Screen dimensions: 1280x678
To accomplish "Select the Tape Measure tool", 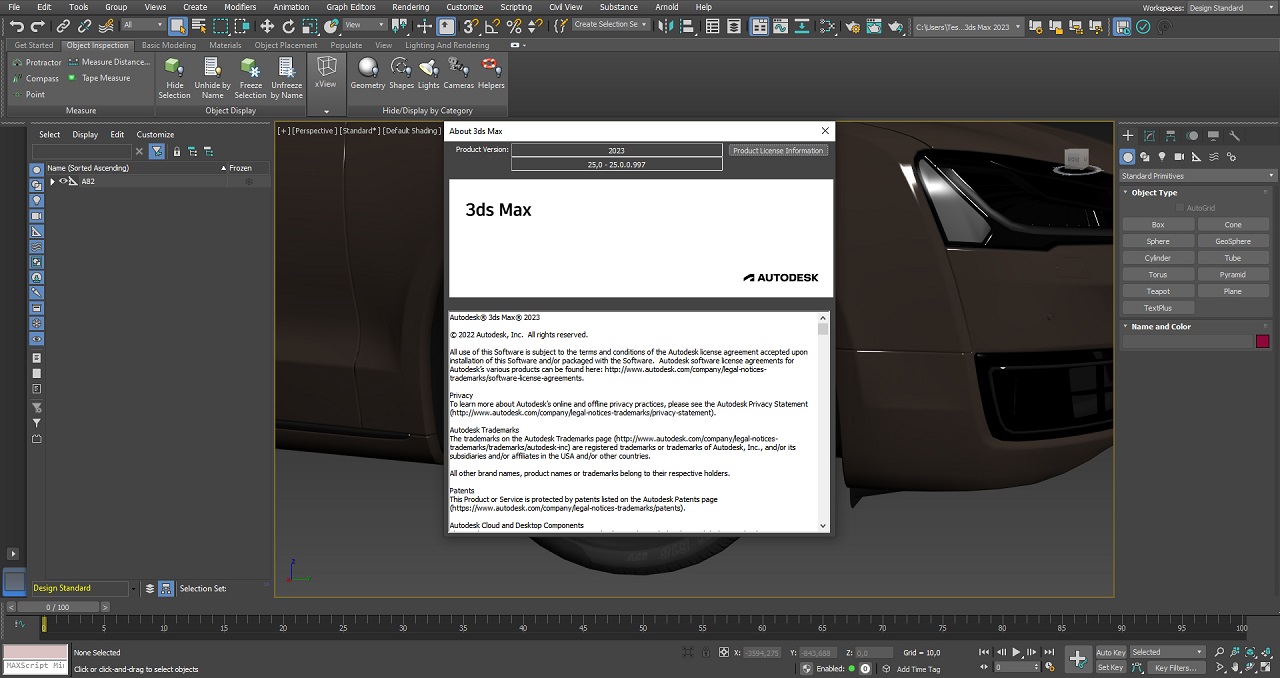I will click(x=105, y=78).
